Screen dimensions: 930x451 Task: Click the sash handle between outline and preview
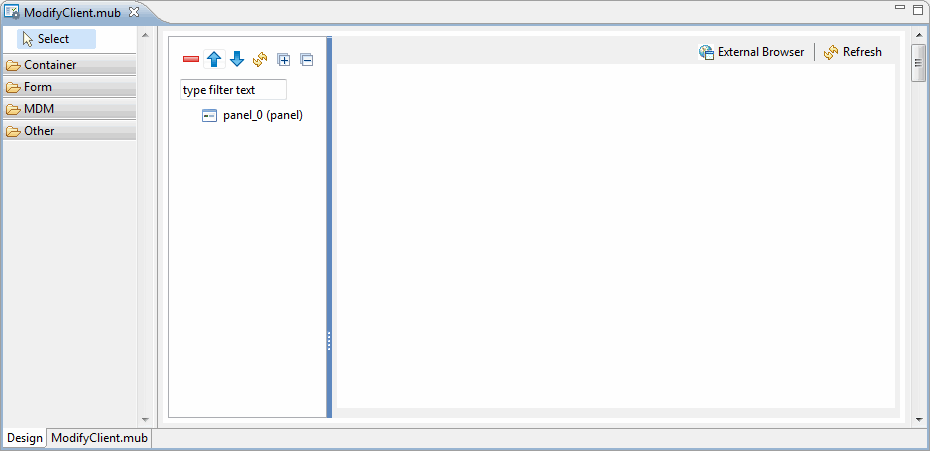click(329, 341)
